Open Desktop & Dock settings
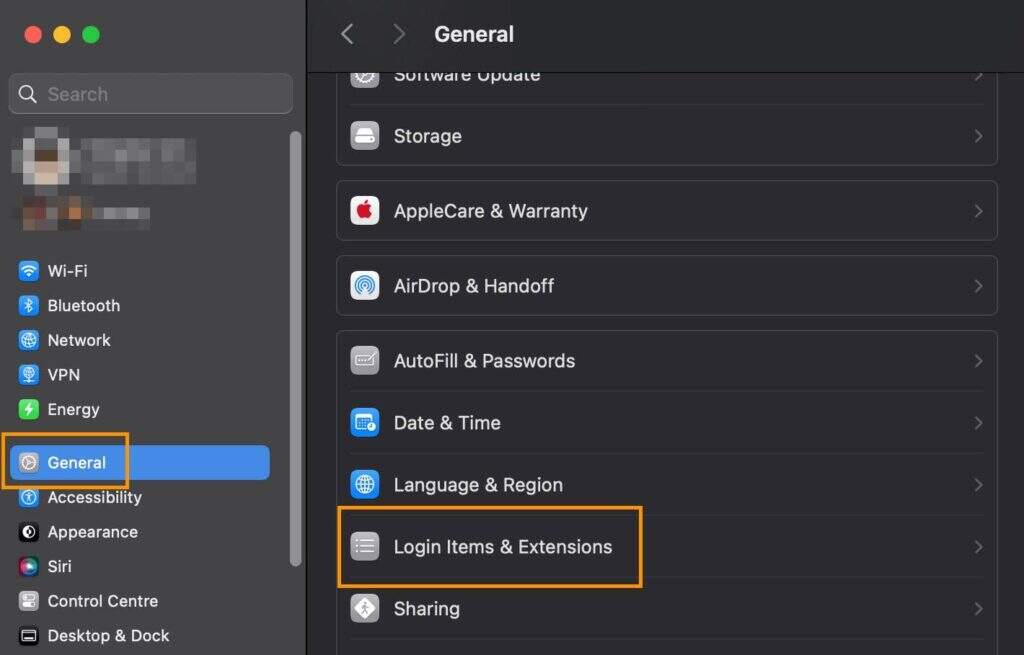The image size is (1024, 655). click(108, 636)
